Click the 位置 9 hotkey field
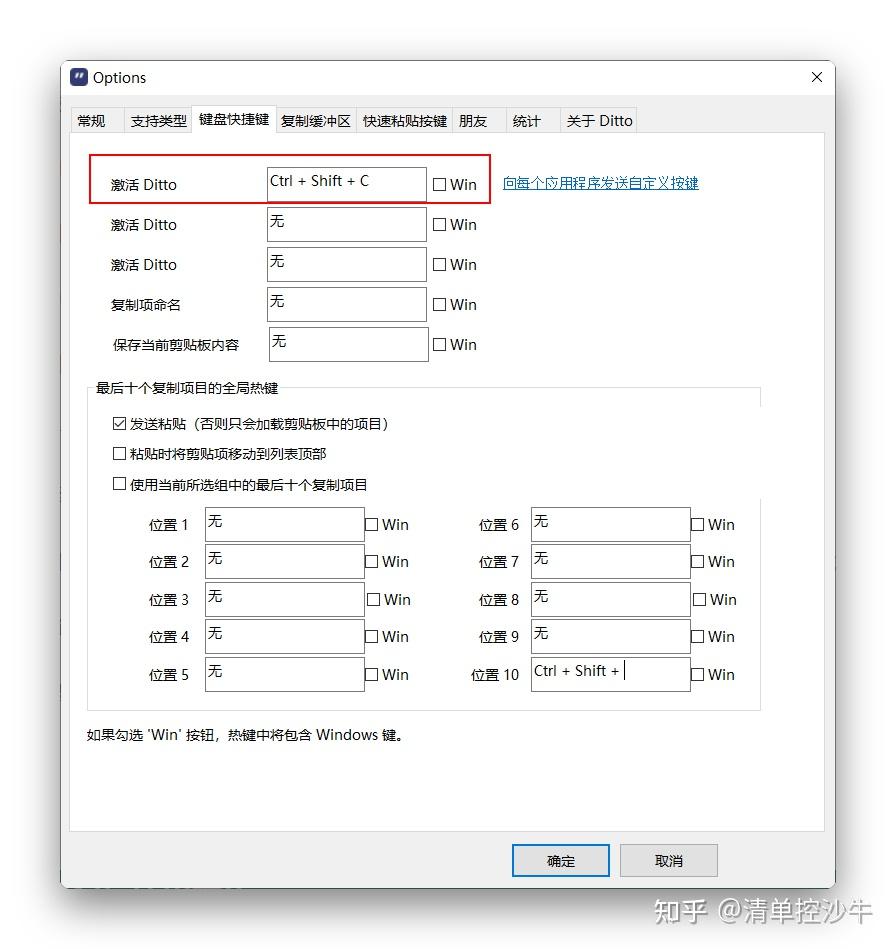 tap(611, 637)
